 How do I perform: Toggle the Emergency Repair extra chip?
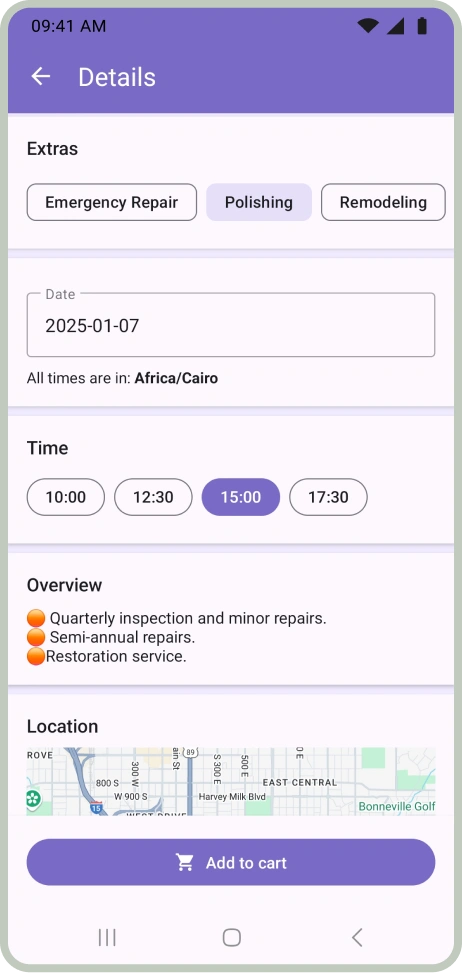[x=112, y=202]
